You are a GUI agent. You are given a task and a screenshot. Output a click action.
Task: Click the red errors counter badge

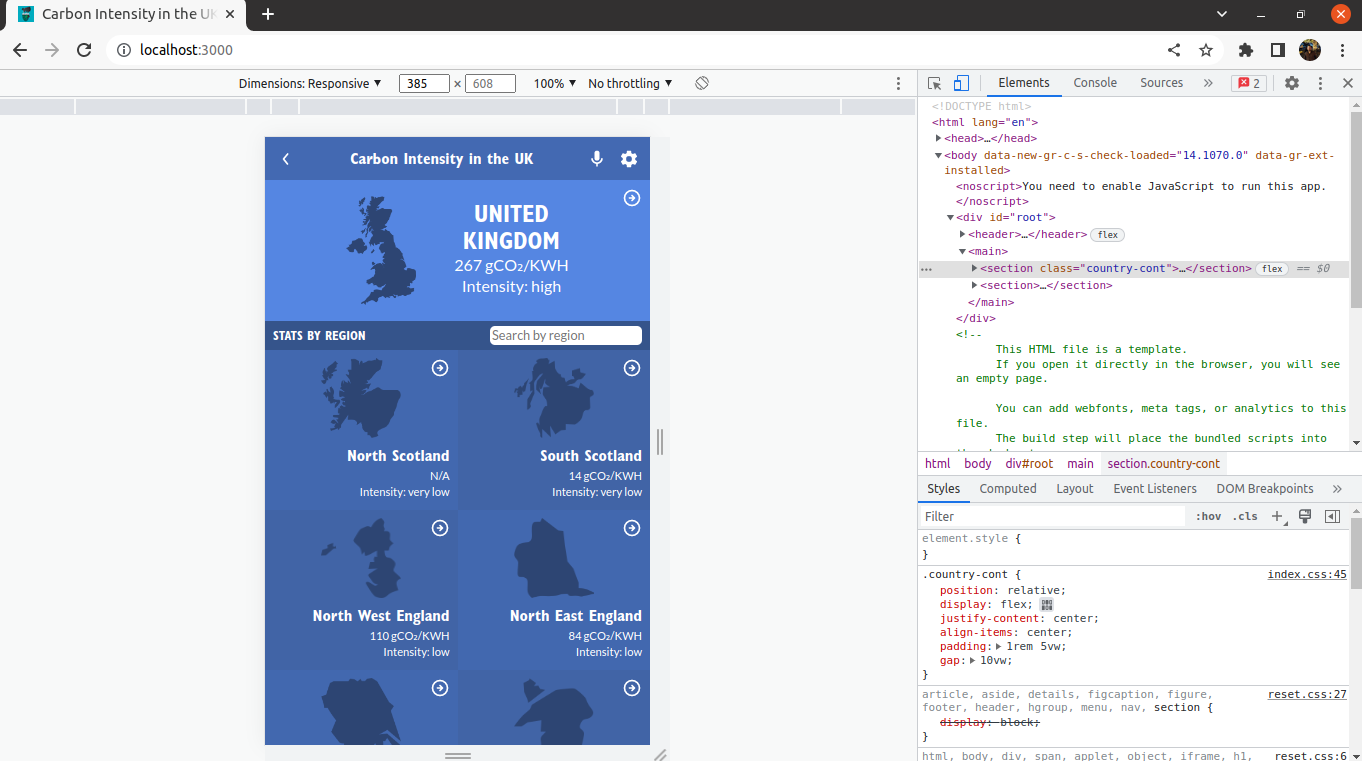[1249, 83]
